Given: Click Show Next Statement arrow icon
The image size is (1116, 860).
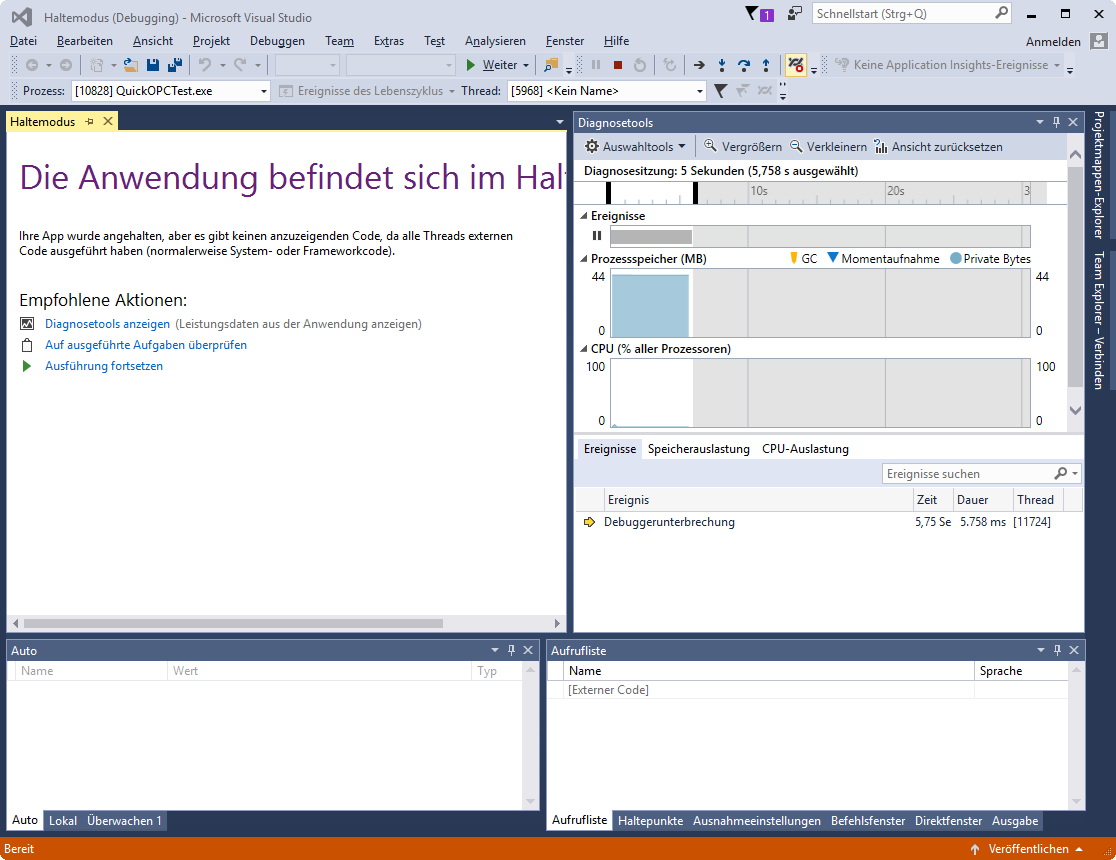Looking at the screenshot, I should point(699,65).
